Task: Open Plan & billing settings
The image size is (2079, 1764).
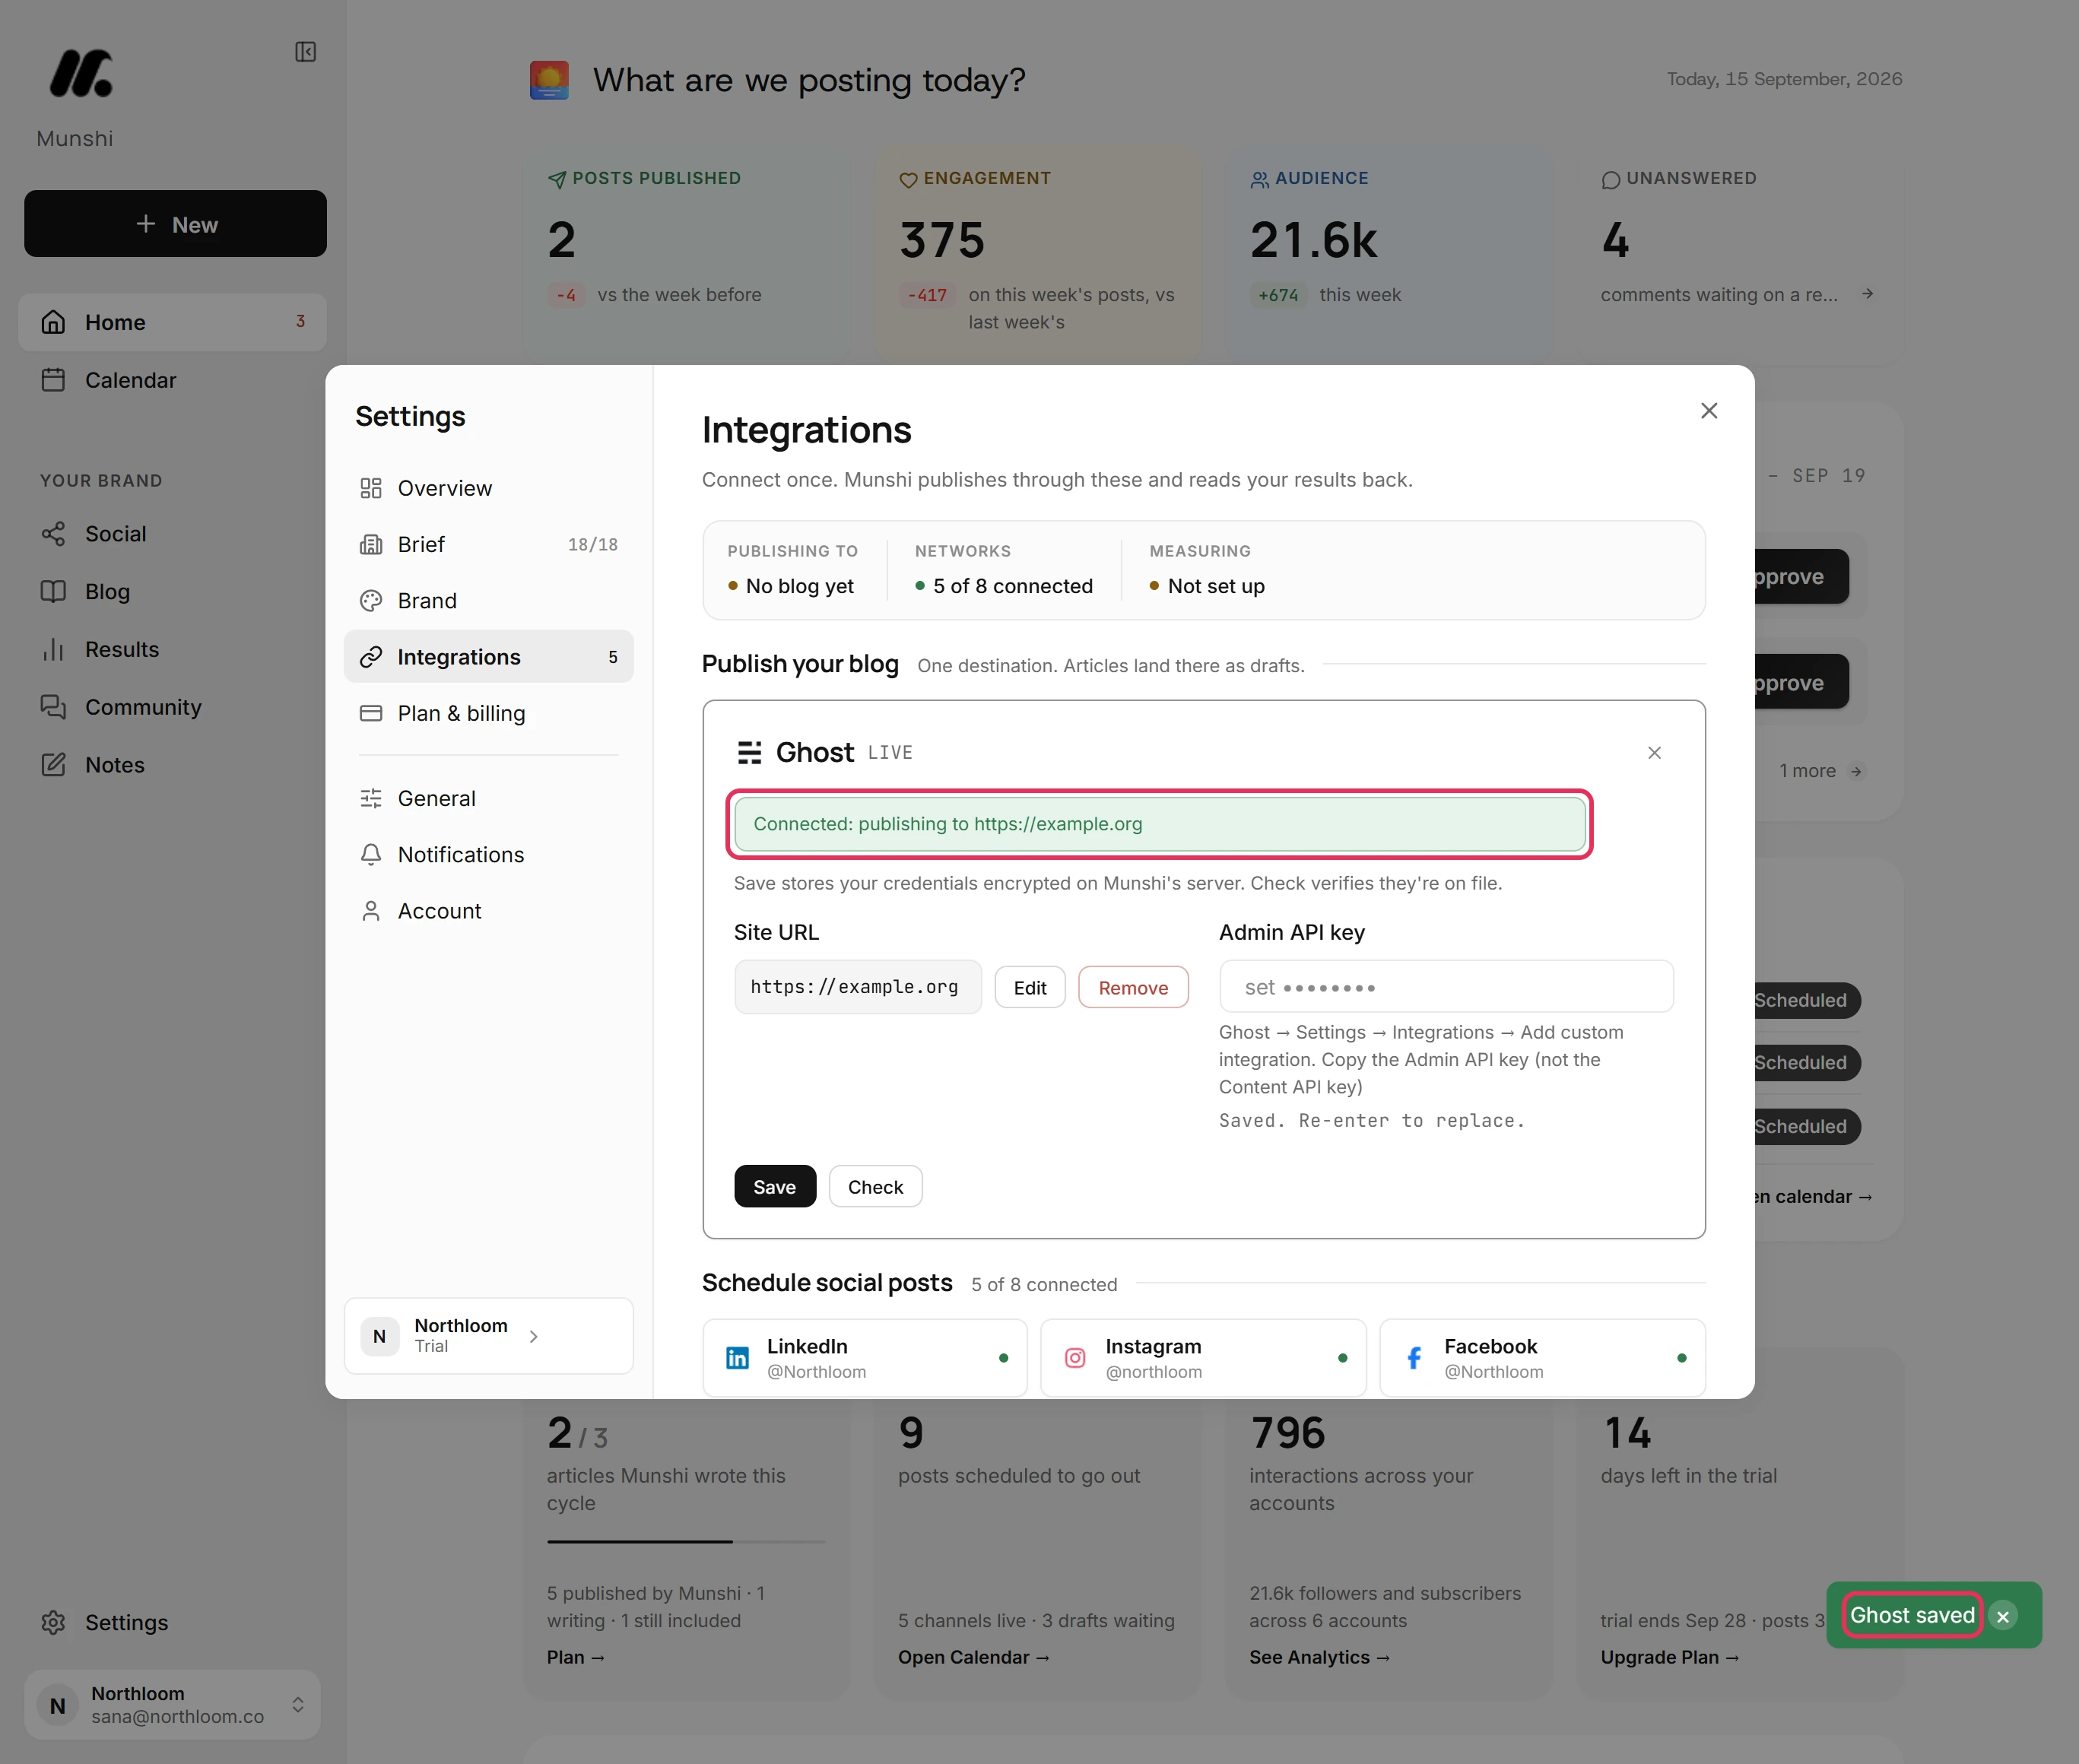Action: click(488, 713)
